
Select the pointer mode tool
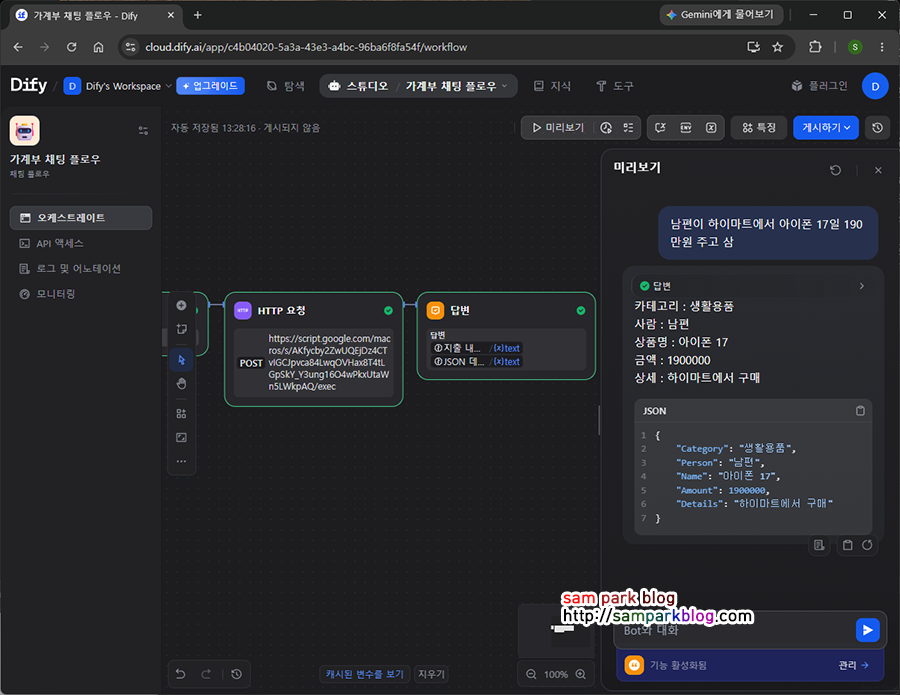pyautogui.click(x=181, y=360)
